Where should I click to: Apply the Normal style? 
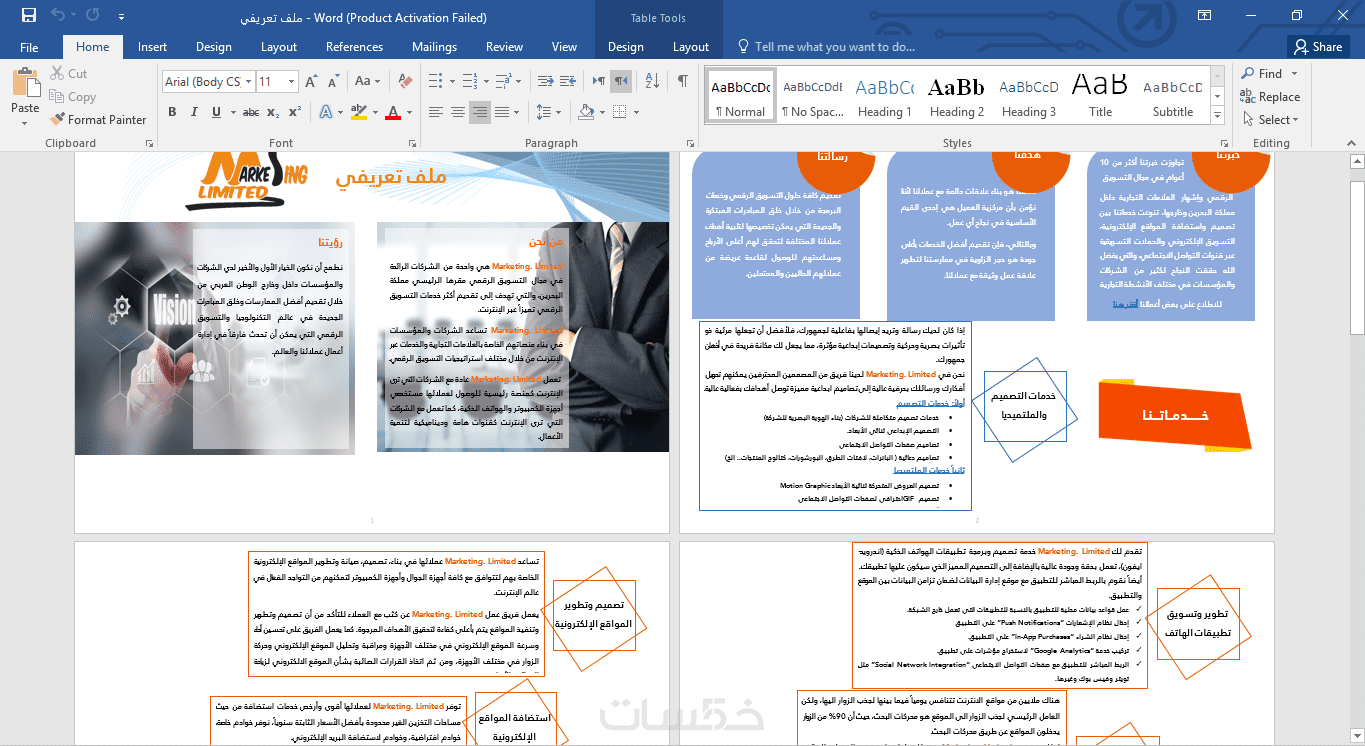tap(741, 97)
